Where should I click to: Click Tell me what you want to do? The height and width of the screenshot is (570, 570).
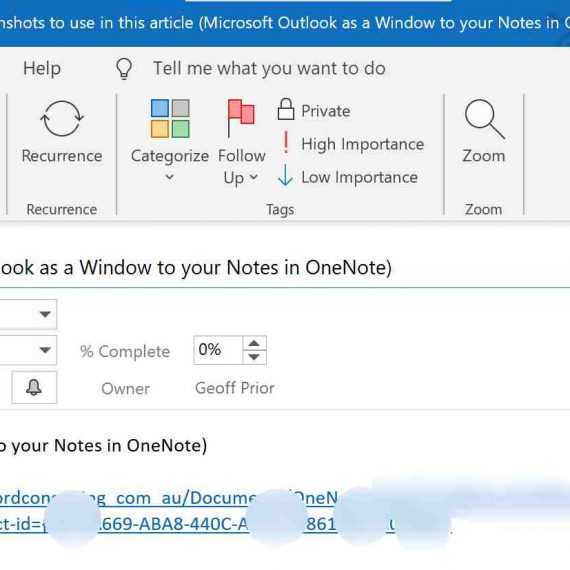(x=269, y=68)
